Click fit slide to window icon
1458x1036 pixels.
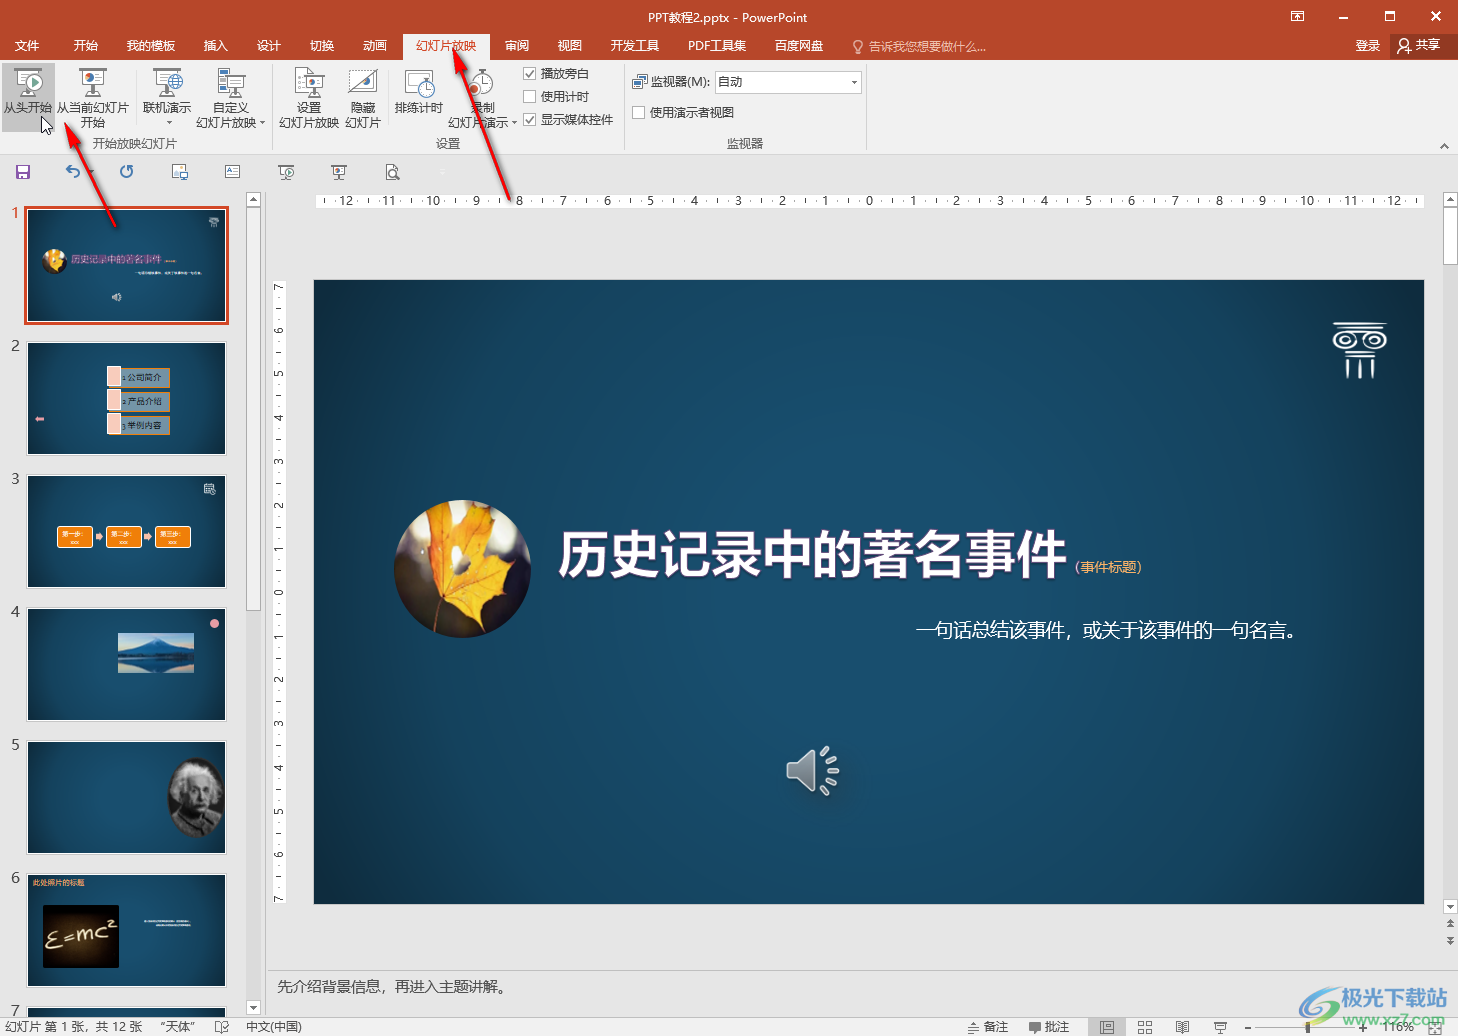click(1435, 1027)
